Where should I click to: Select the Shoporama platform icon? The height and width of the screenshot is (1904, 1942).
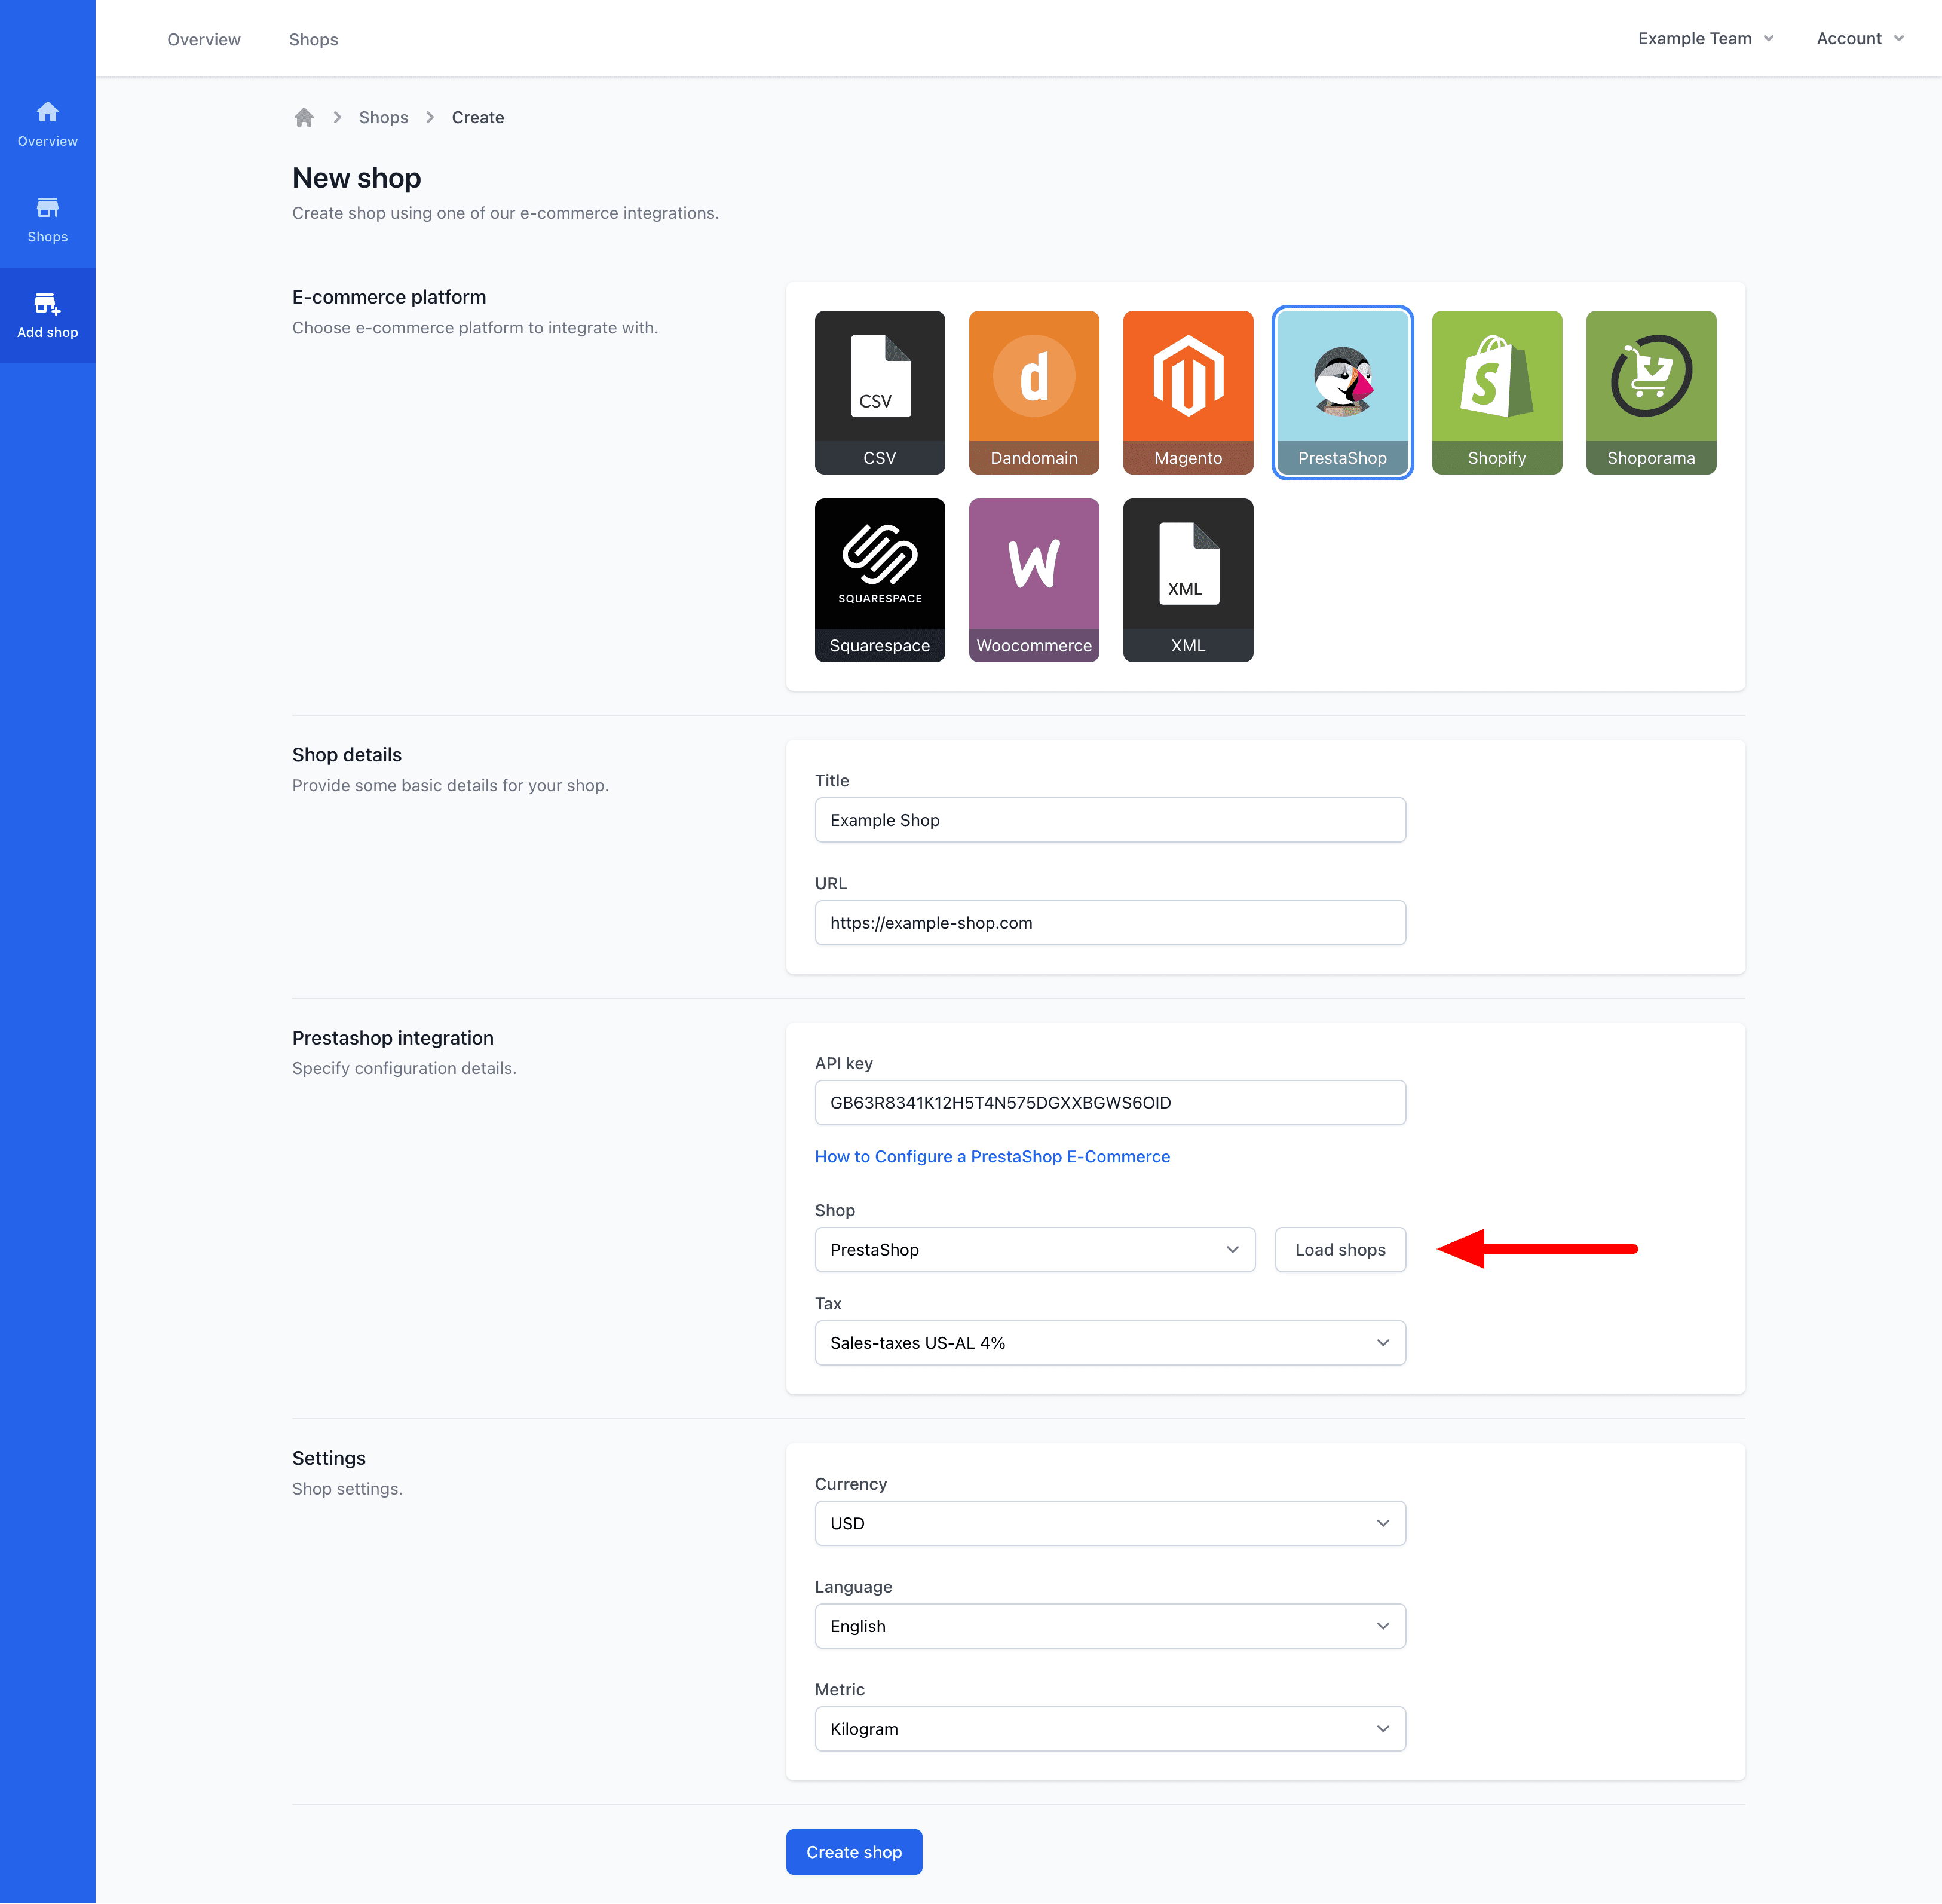click(1650, 391)
